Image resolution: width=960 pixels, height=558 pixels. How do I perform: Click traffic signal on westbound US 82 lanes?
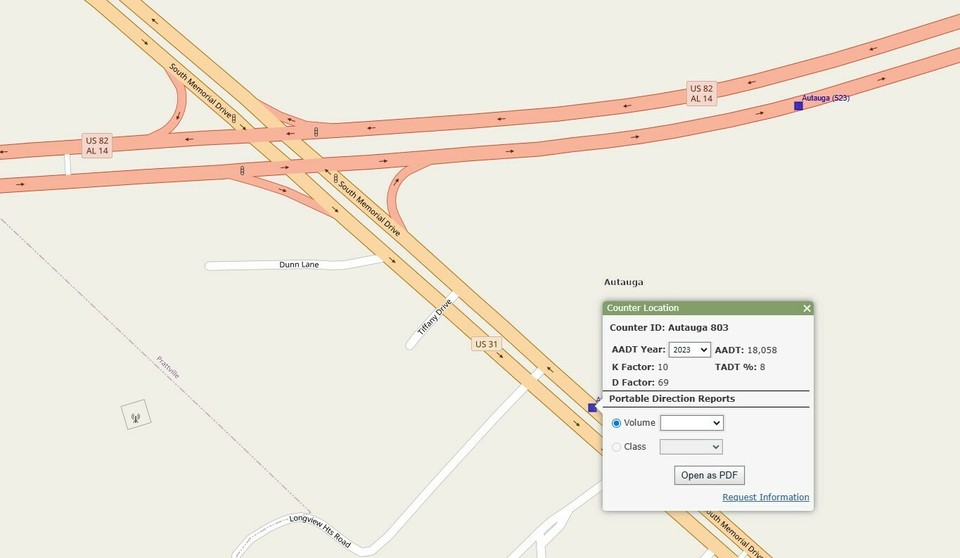click(316, 131)
